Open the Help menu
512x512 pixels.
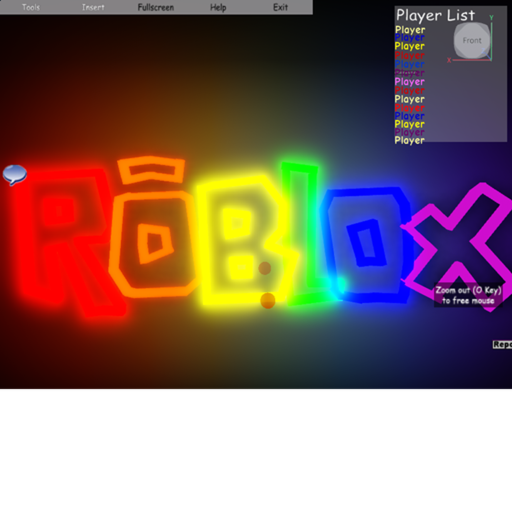point(218,7)
